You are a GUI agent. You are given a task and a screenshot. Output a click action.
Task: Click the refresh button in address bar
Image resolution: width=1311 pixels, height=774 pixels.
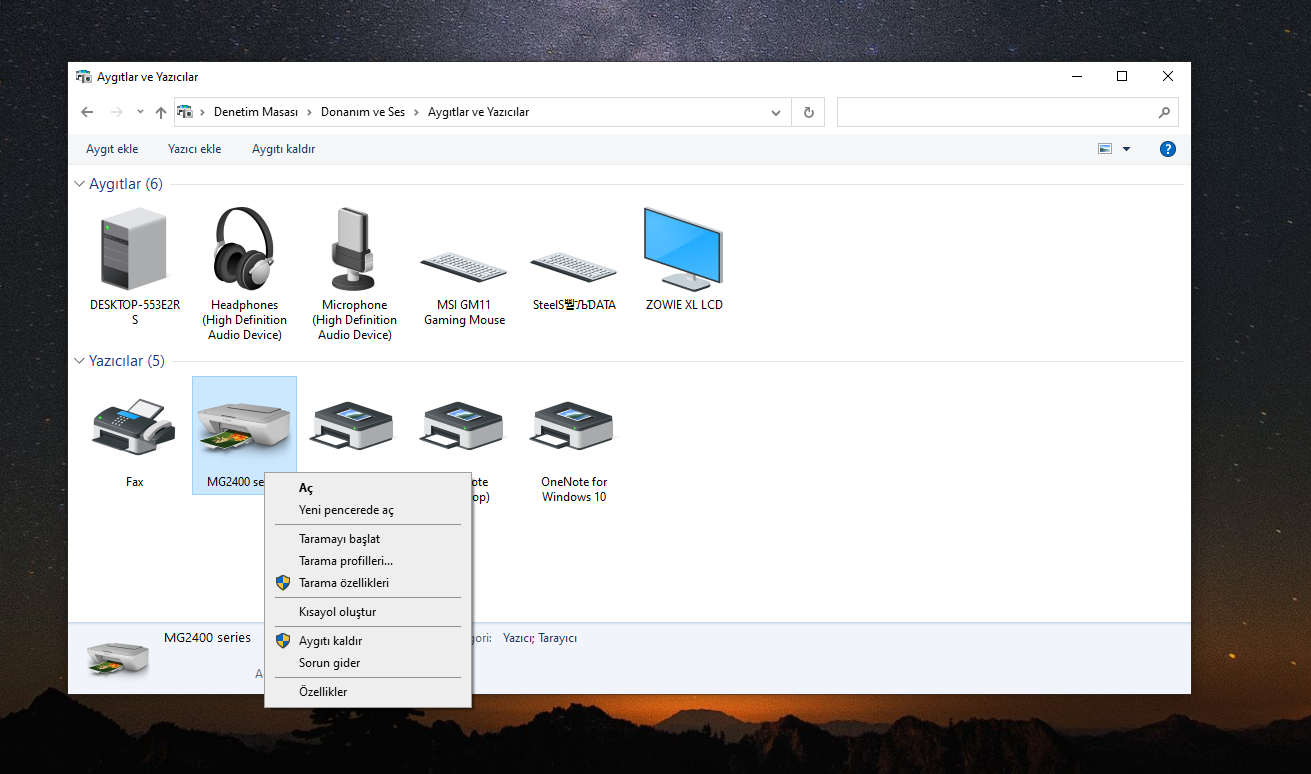pyautogui.click(x=808, y=112)
